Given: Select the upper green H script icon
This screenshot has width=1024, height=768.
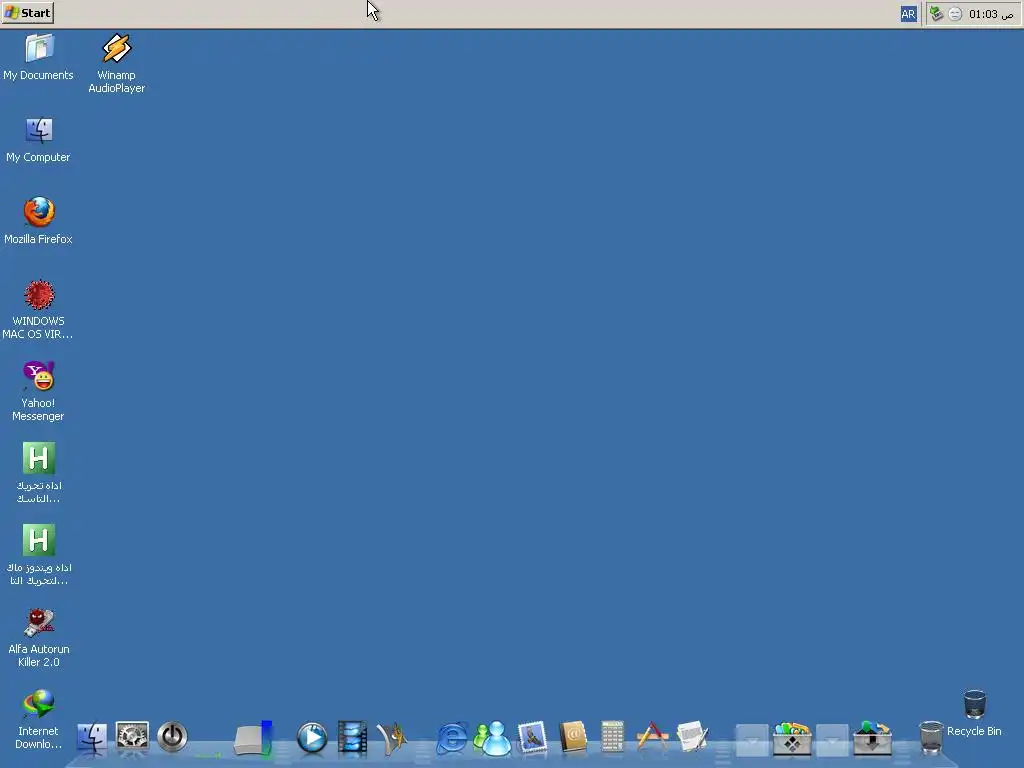Looking at the screenshot, I should click(x=39, y=473).
